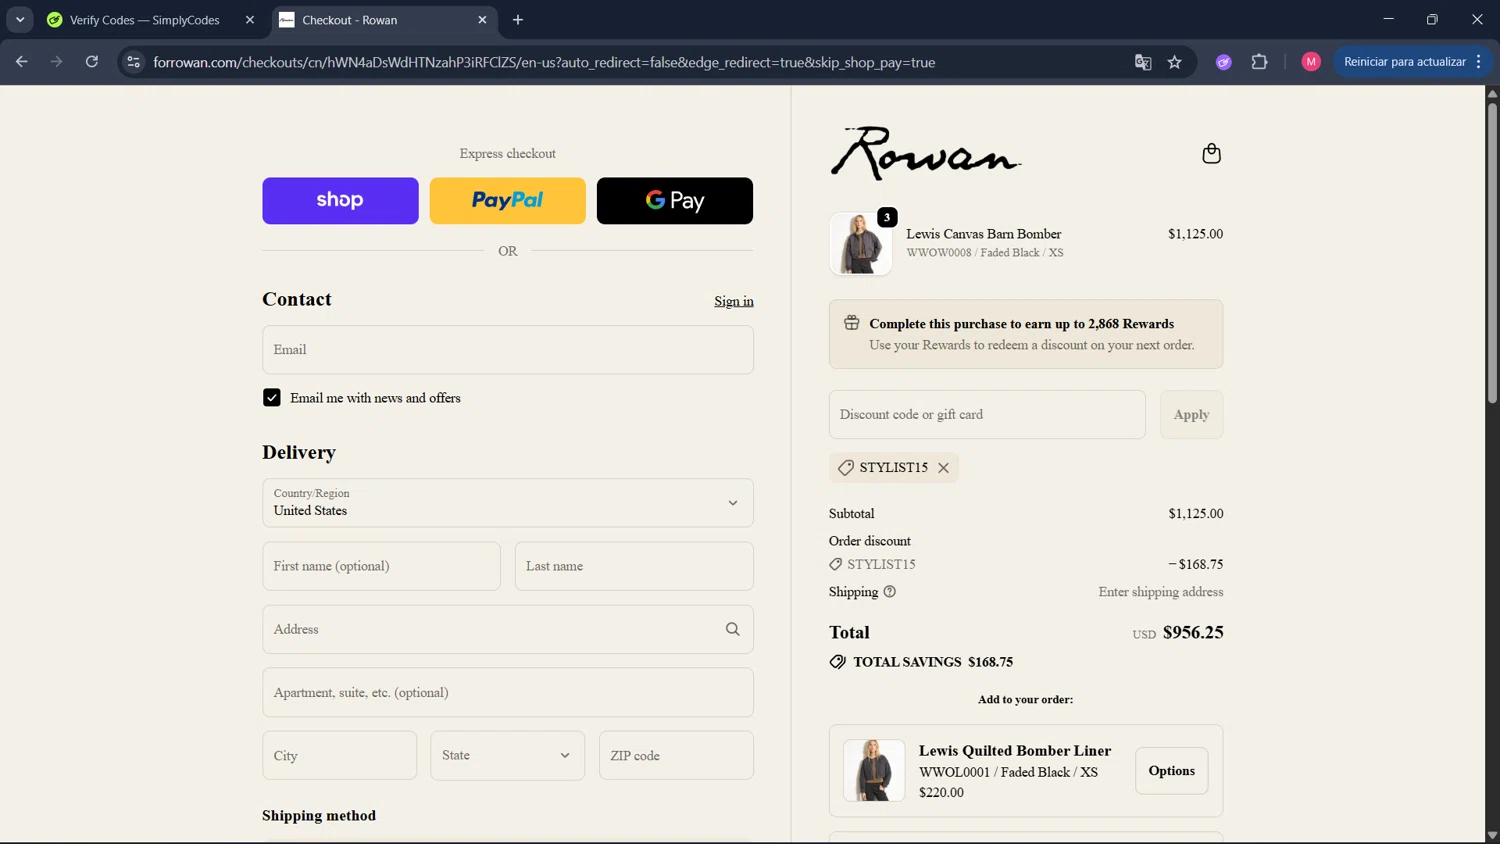Open the shopping bag cart icon
This screenshot has width=1500, height=844.
pos(1211,153)
